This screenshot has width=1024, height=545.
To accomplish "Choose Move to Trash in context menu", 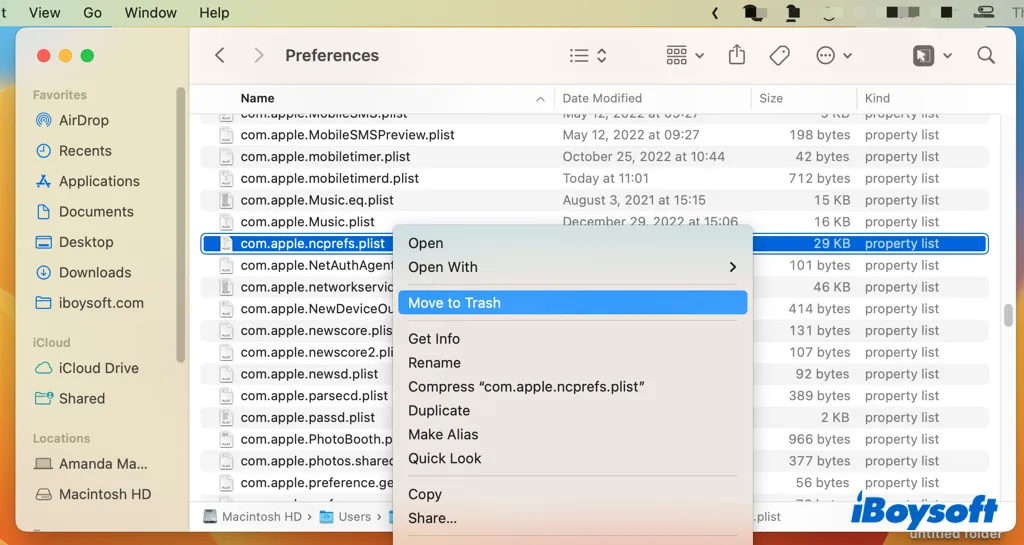I will (572, 303).
